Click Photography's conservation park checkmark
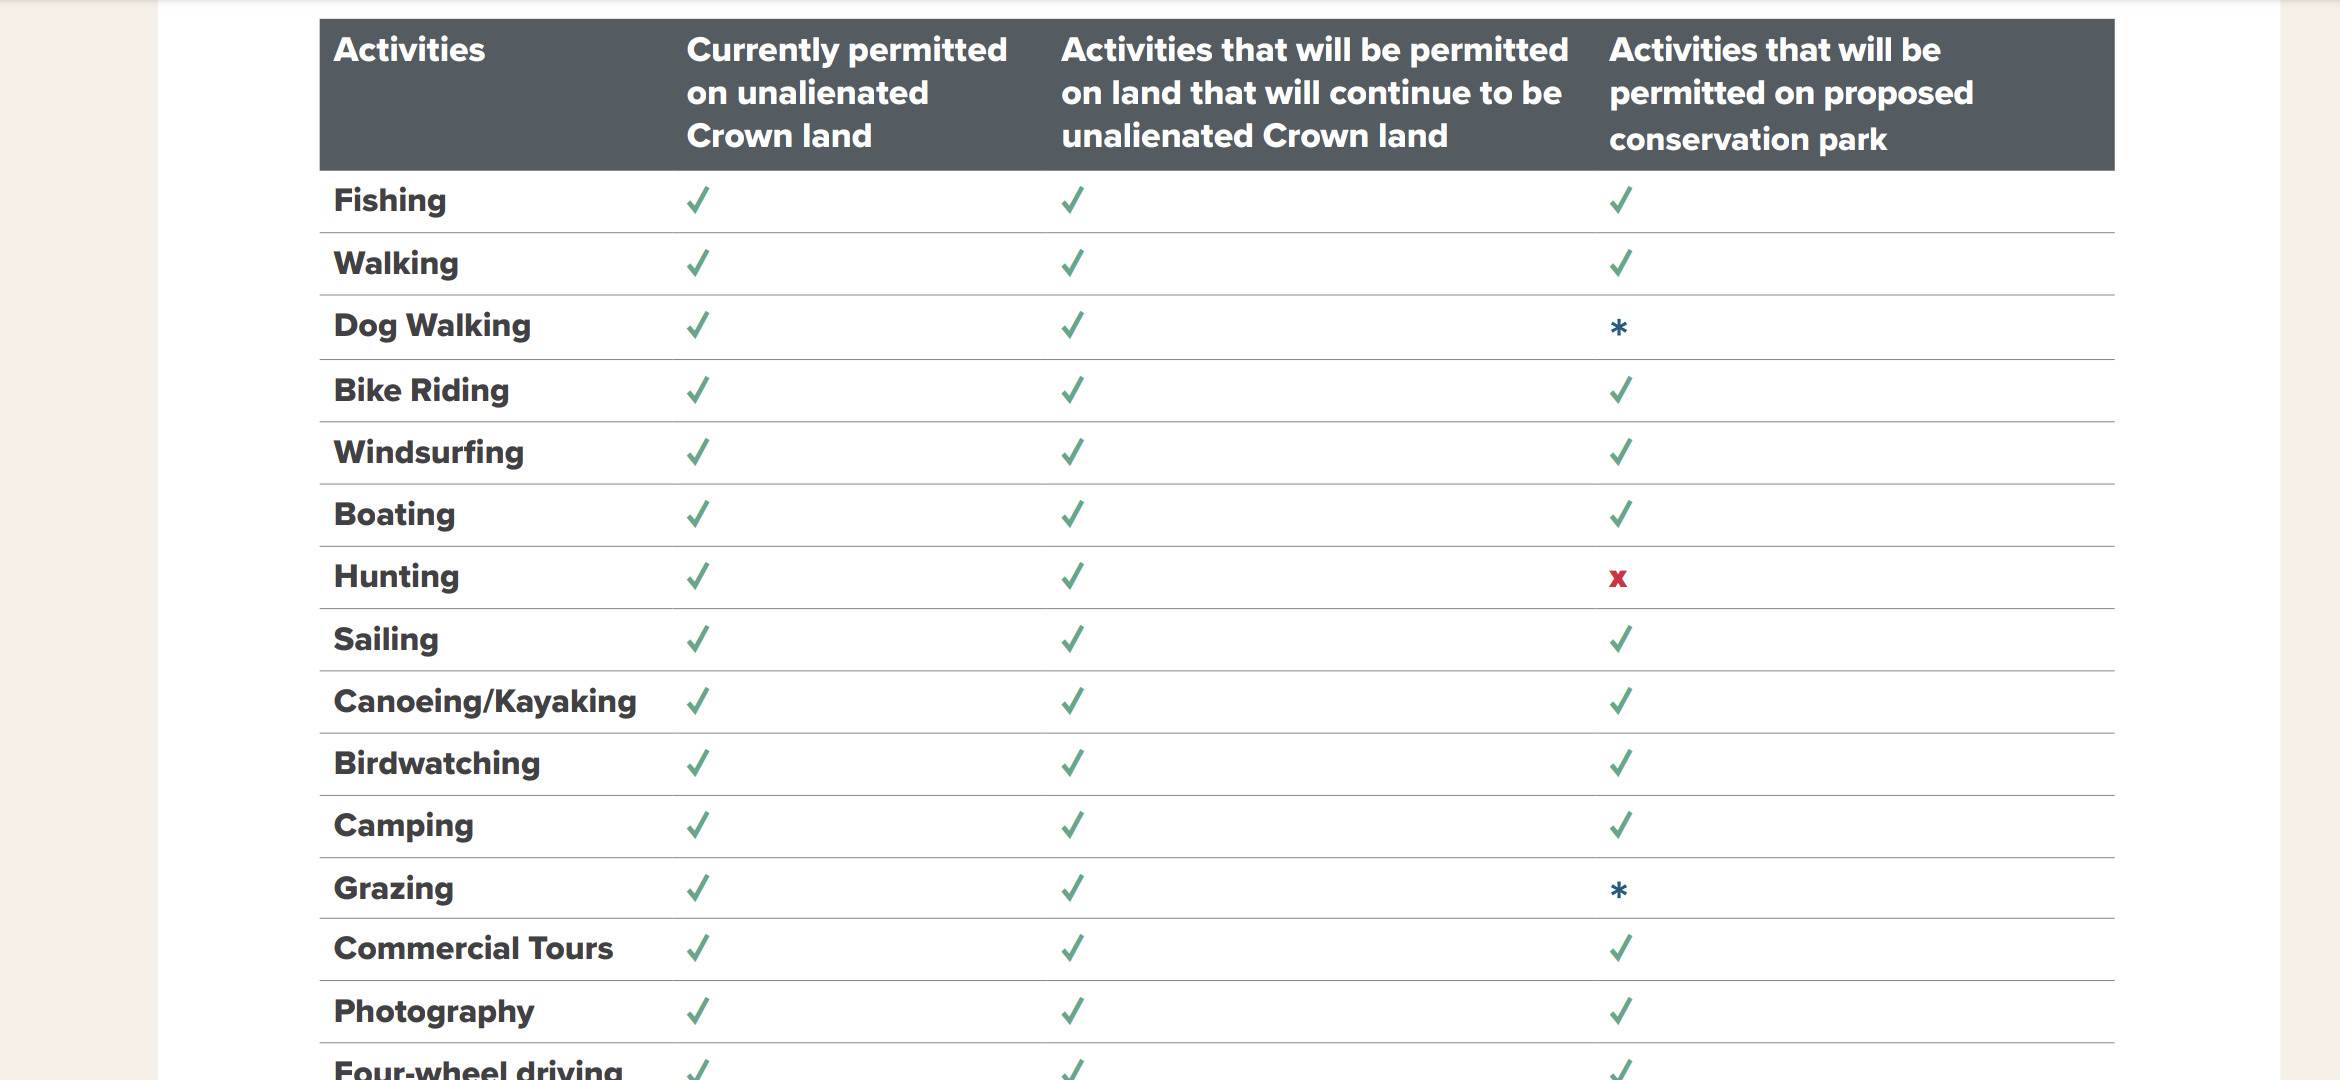Screen dimensions: 2340x1080 1621,1011
